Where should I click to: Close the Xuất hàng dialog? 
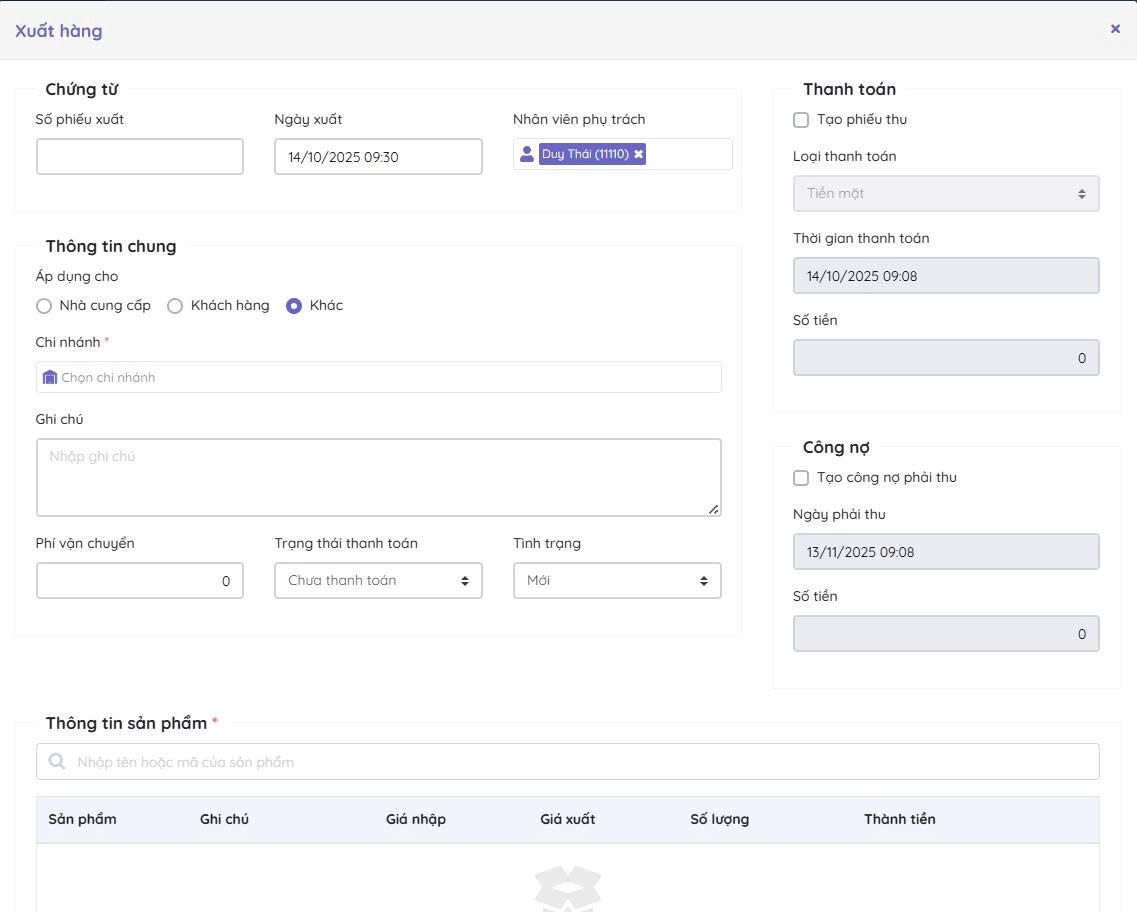[x=1115, y=29]
